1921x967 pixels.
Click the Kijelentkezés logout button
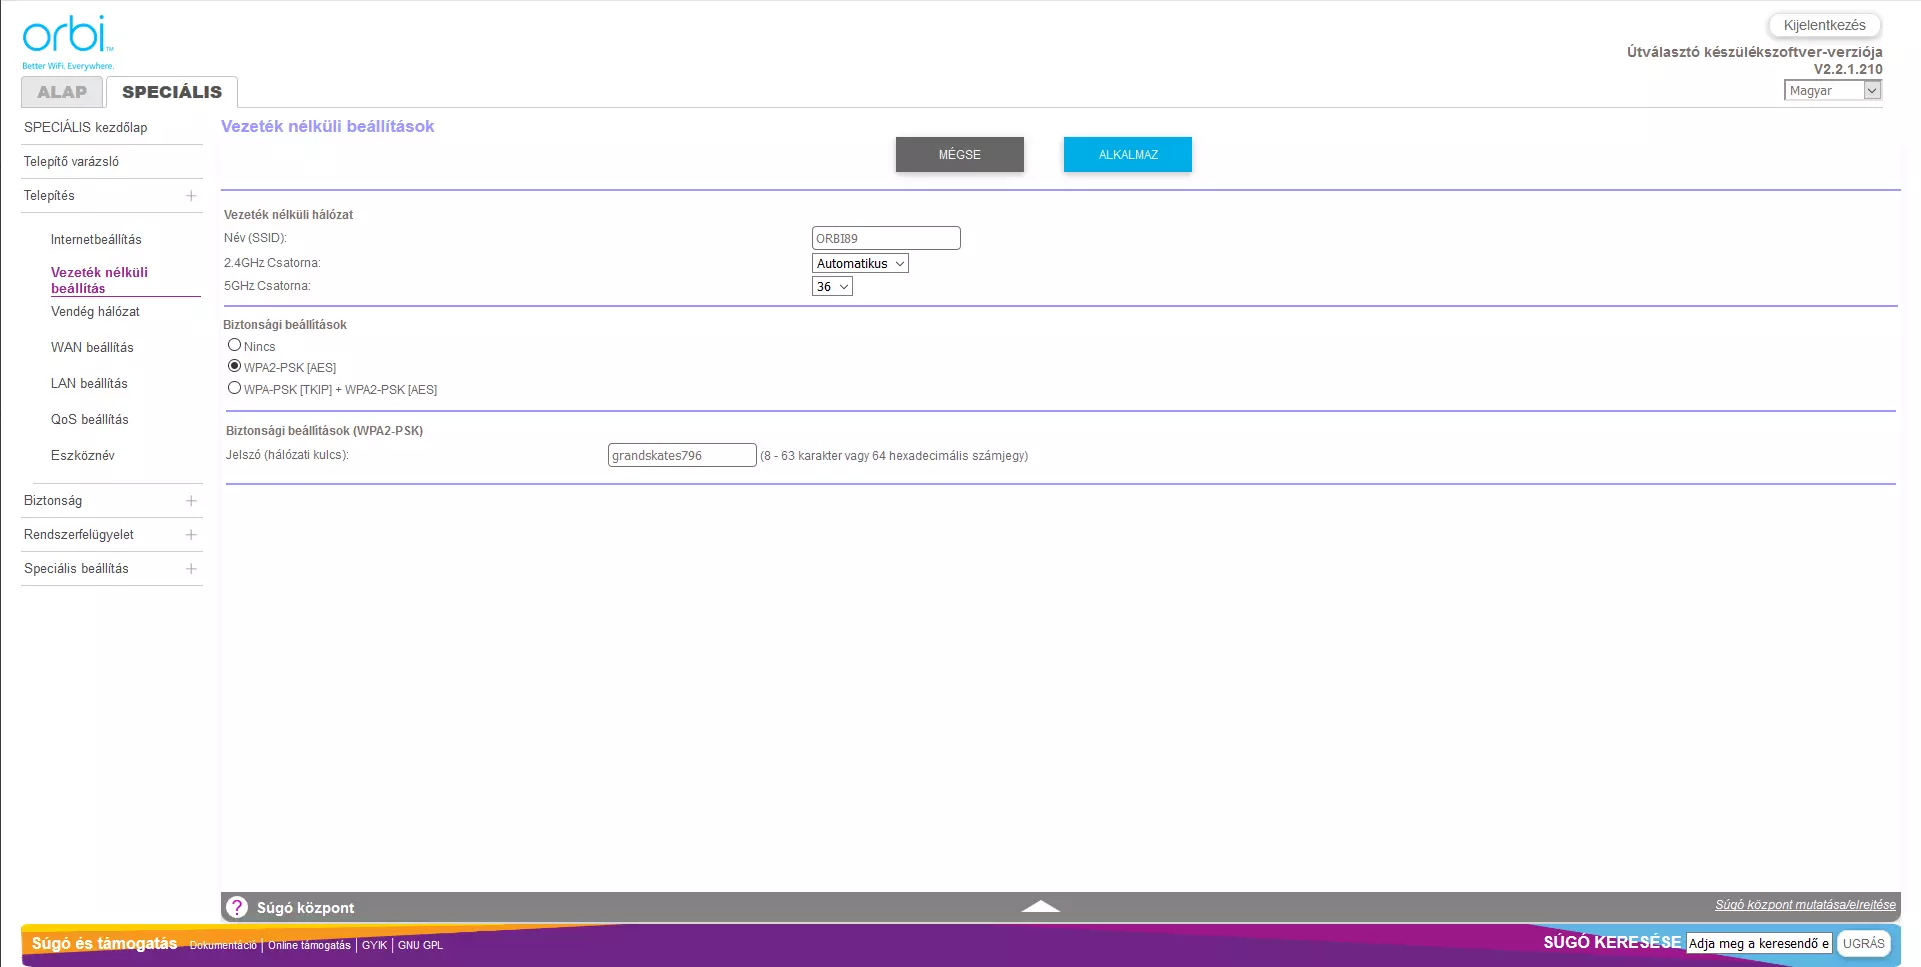coord(1824,26)
